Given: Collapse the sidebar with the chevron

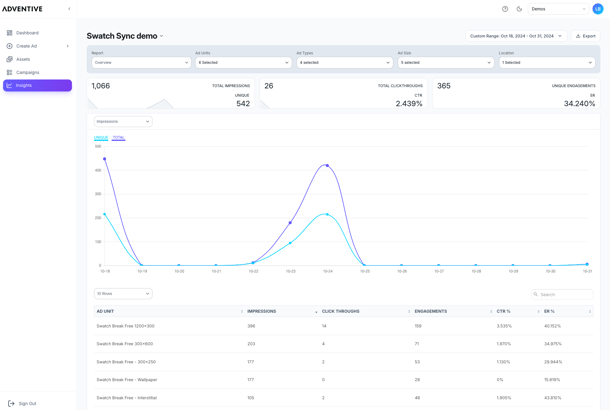Looking at the screenshot, I should (x=69, y=9).
